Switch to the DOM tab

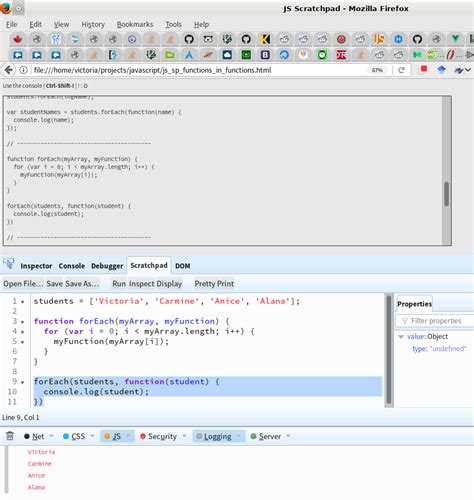point(183,266)
